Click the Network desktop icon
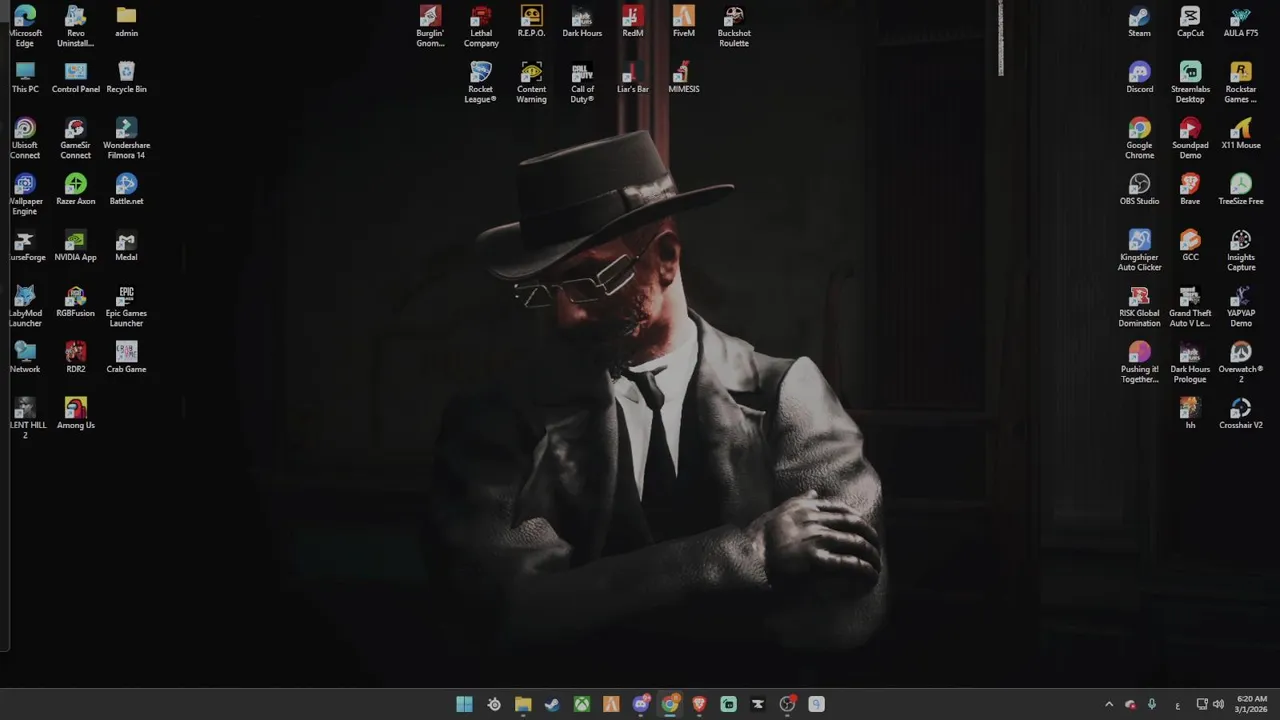 pos(25,358)
